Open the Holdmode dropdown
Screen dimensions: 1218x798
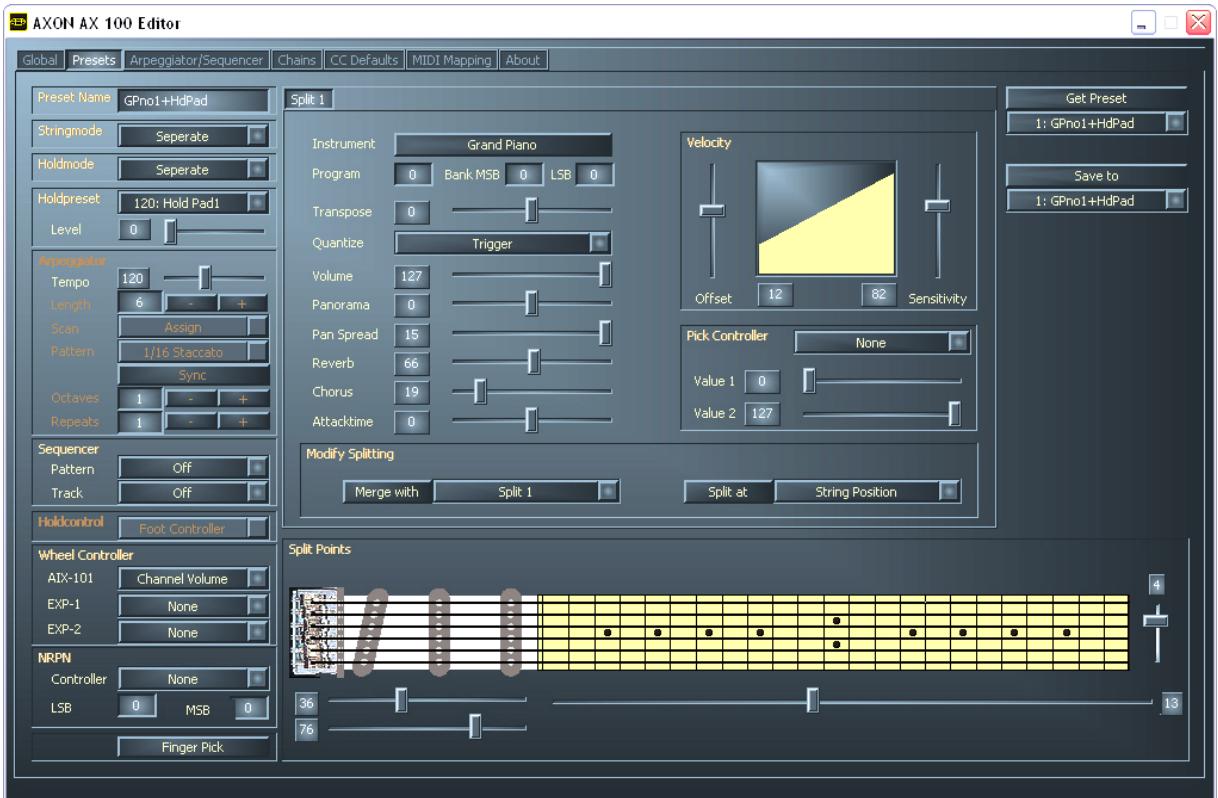point(194,170)
